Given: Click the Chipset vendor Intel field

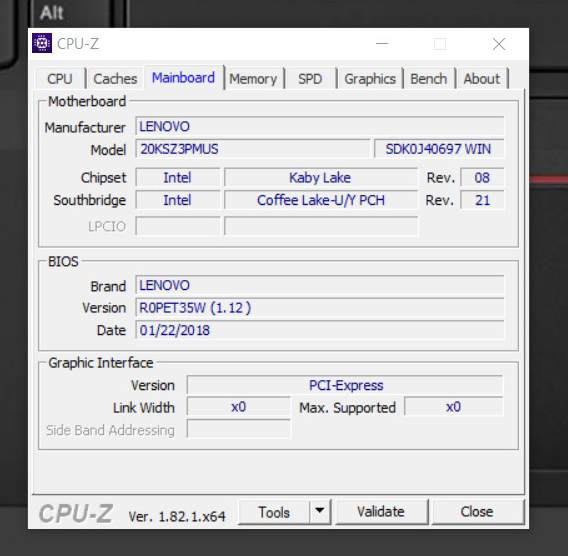Looking at the screenshot, I should pyautogui.click(x=178, y=177).
